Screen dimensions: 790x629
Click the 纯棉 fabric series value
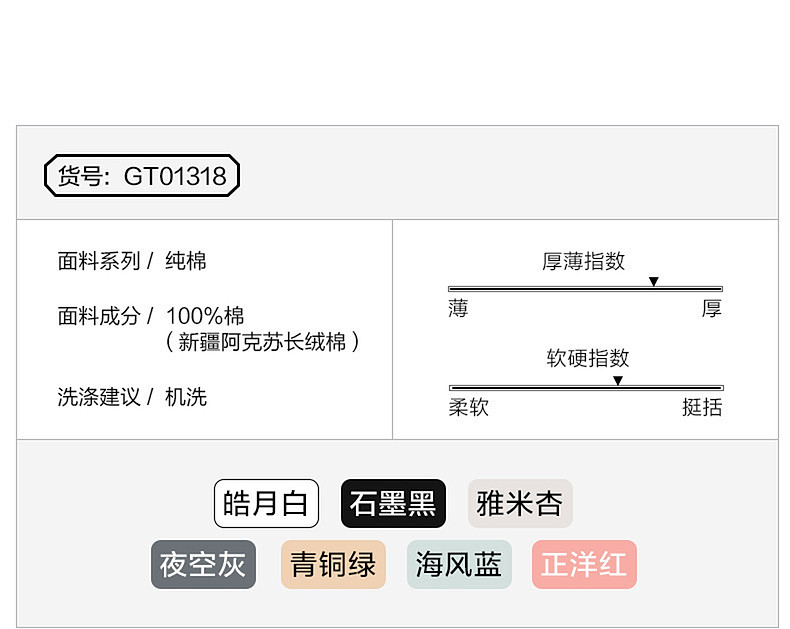[x=186, y=262]
